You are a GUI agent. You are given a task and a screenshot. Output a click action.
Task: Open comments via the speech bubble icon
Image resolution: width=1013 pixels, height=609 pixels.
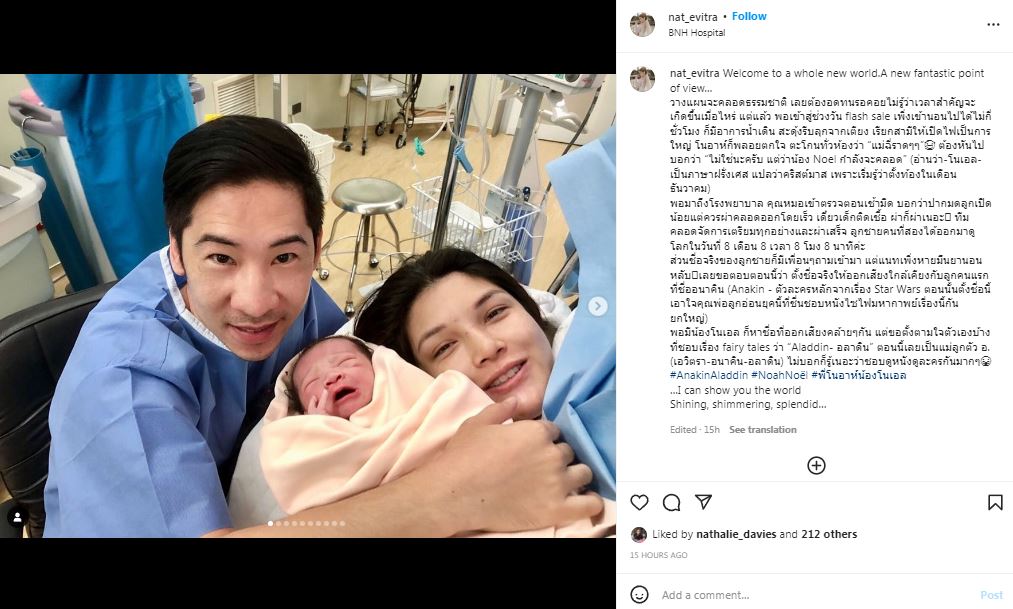tap(671, 502)
